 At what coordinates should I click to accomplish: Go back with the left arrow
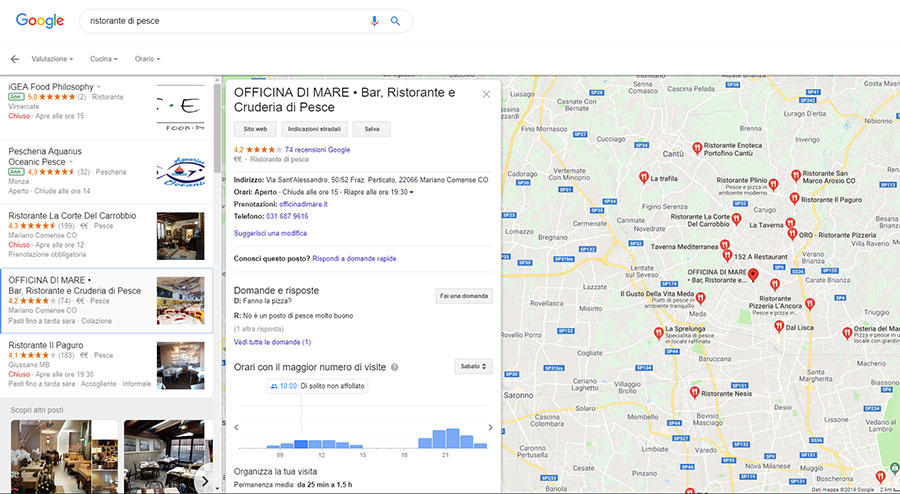coord(14,59)
